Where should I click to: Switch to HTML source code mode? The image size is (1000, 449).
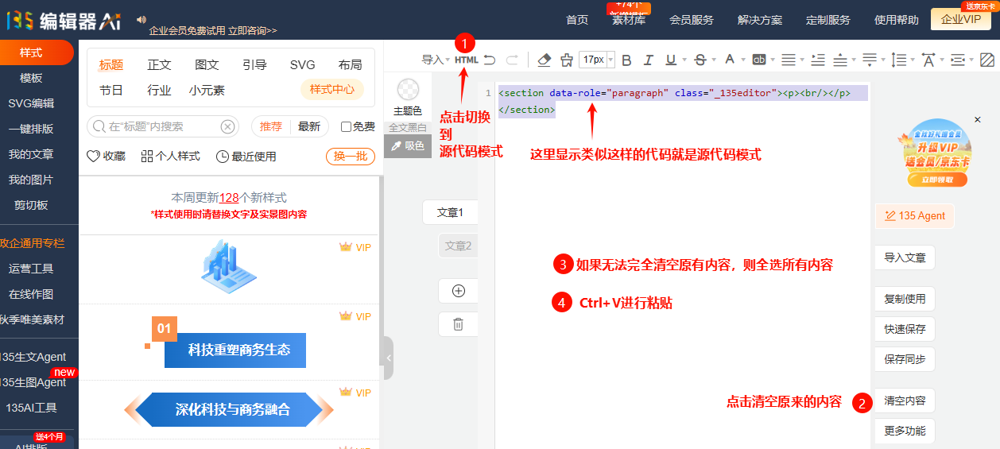point(466,60)
